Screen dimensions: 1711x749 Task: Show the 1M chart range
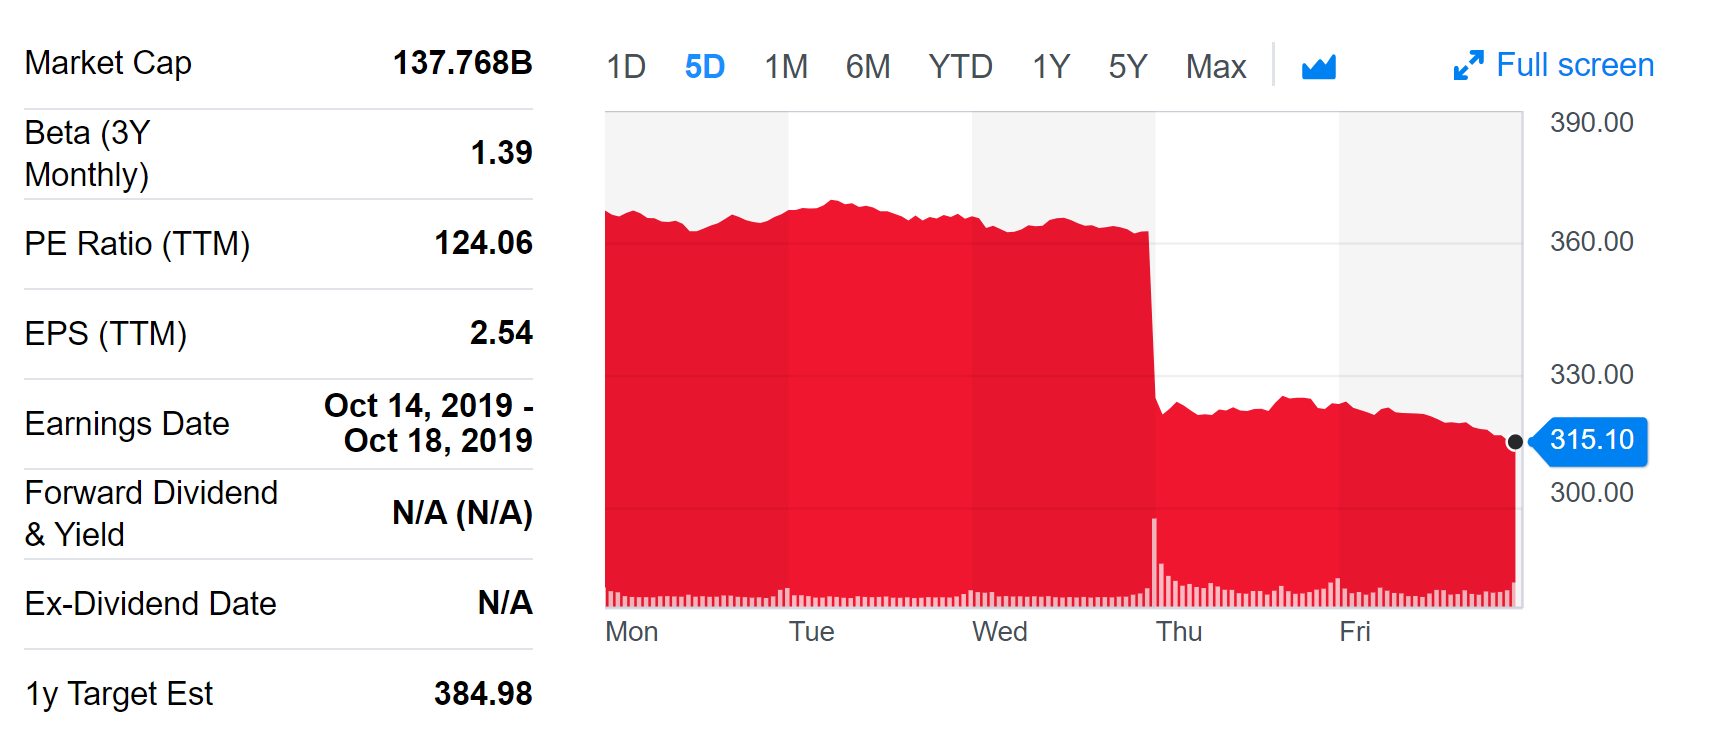tap(786, 67)
